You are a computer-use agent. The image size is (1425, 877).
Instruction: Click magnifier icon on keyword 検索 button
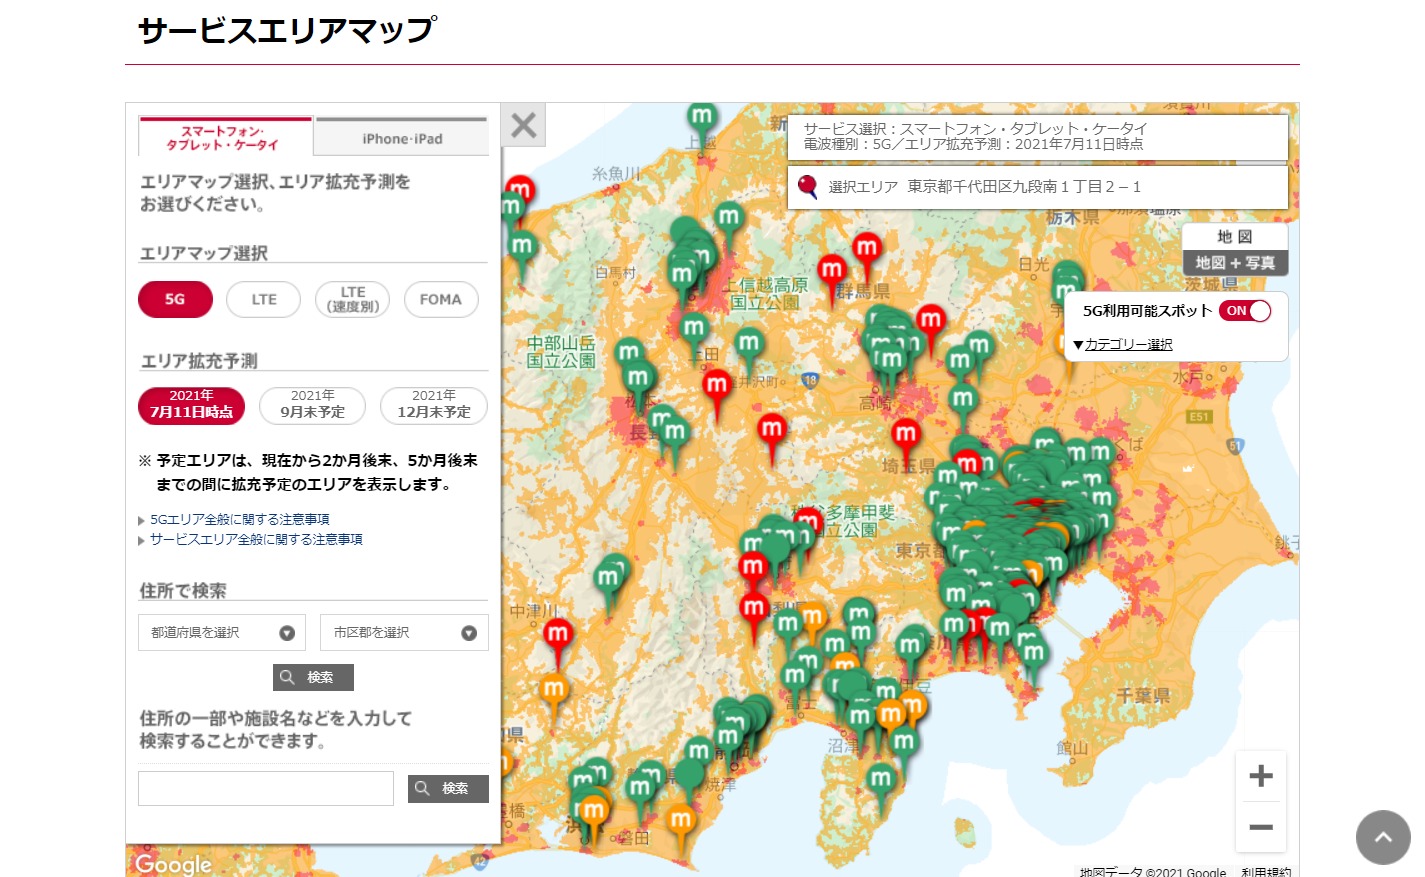[422, 788]
